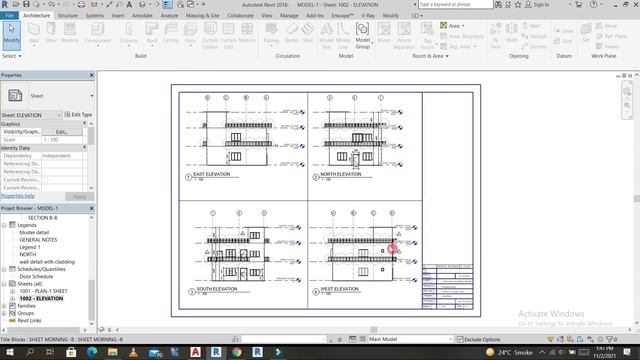Open the Main Model design options dropdown
640x360 pixels.
pyautogui.click(x=450, y=339)
